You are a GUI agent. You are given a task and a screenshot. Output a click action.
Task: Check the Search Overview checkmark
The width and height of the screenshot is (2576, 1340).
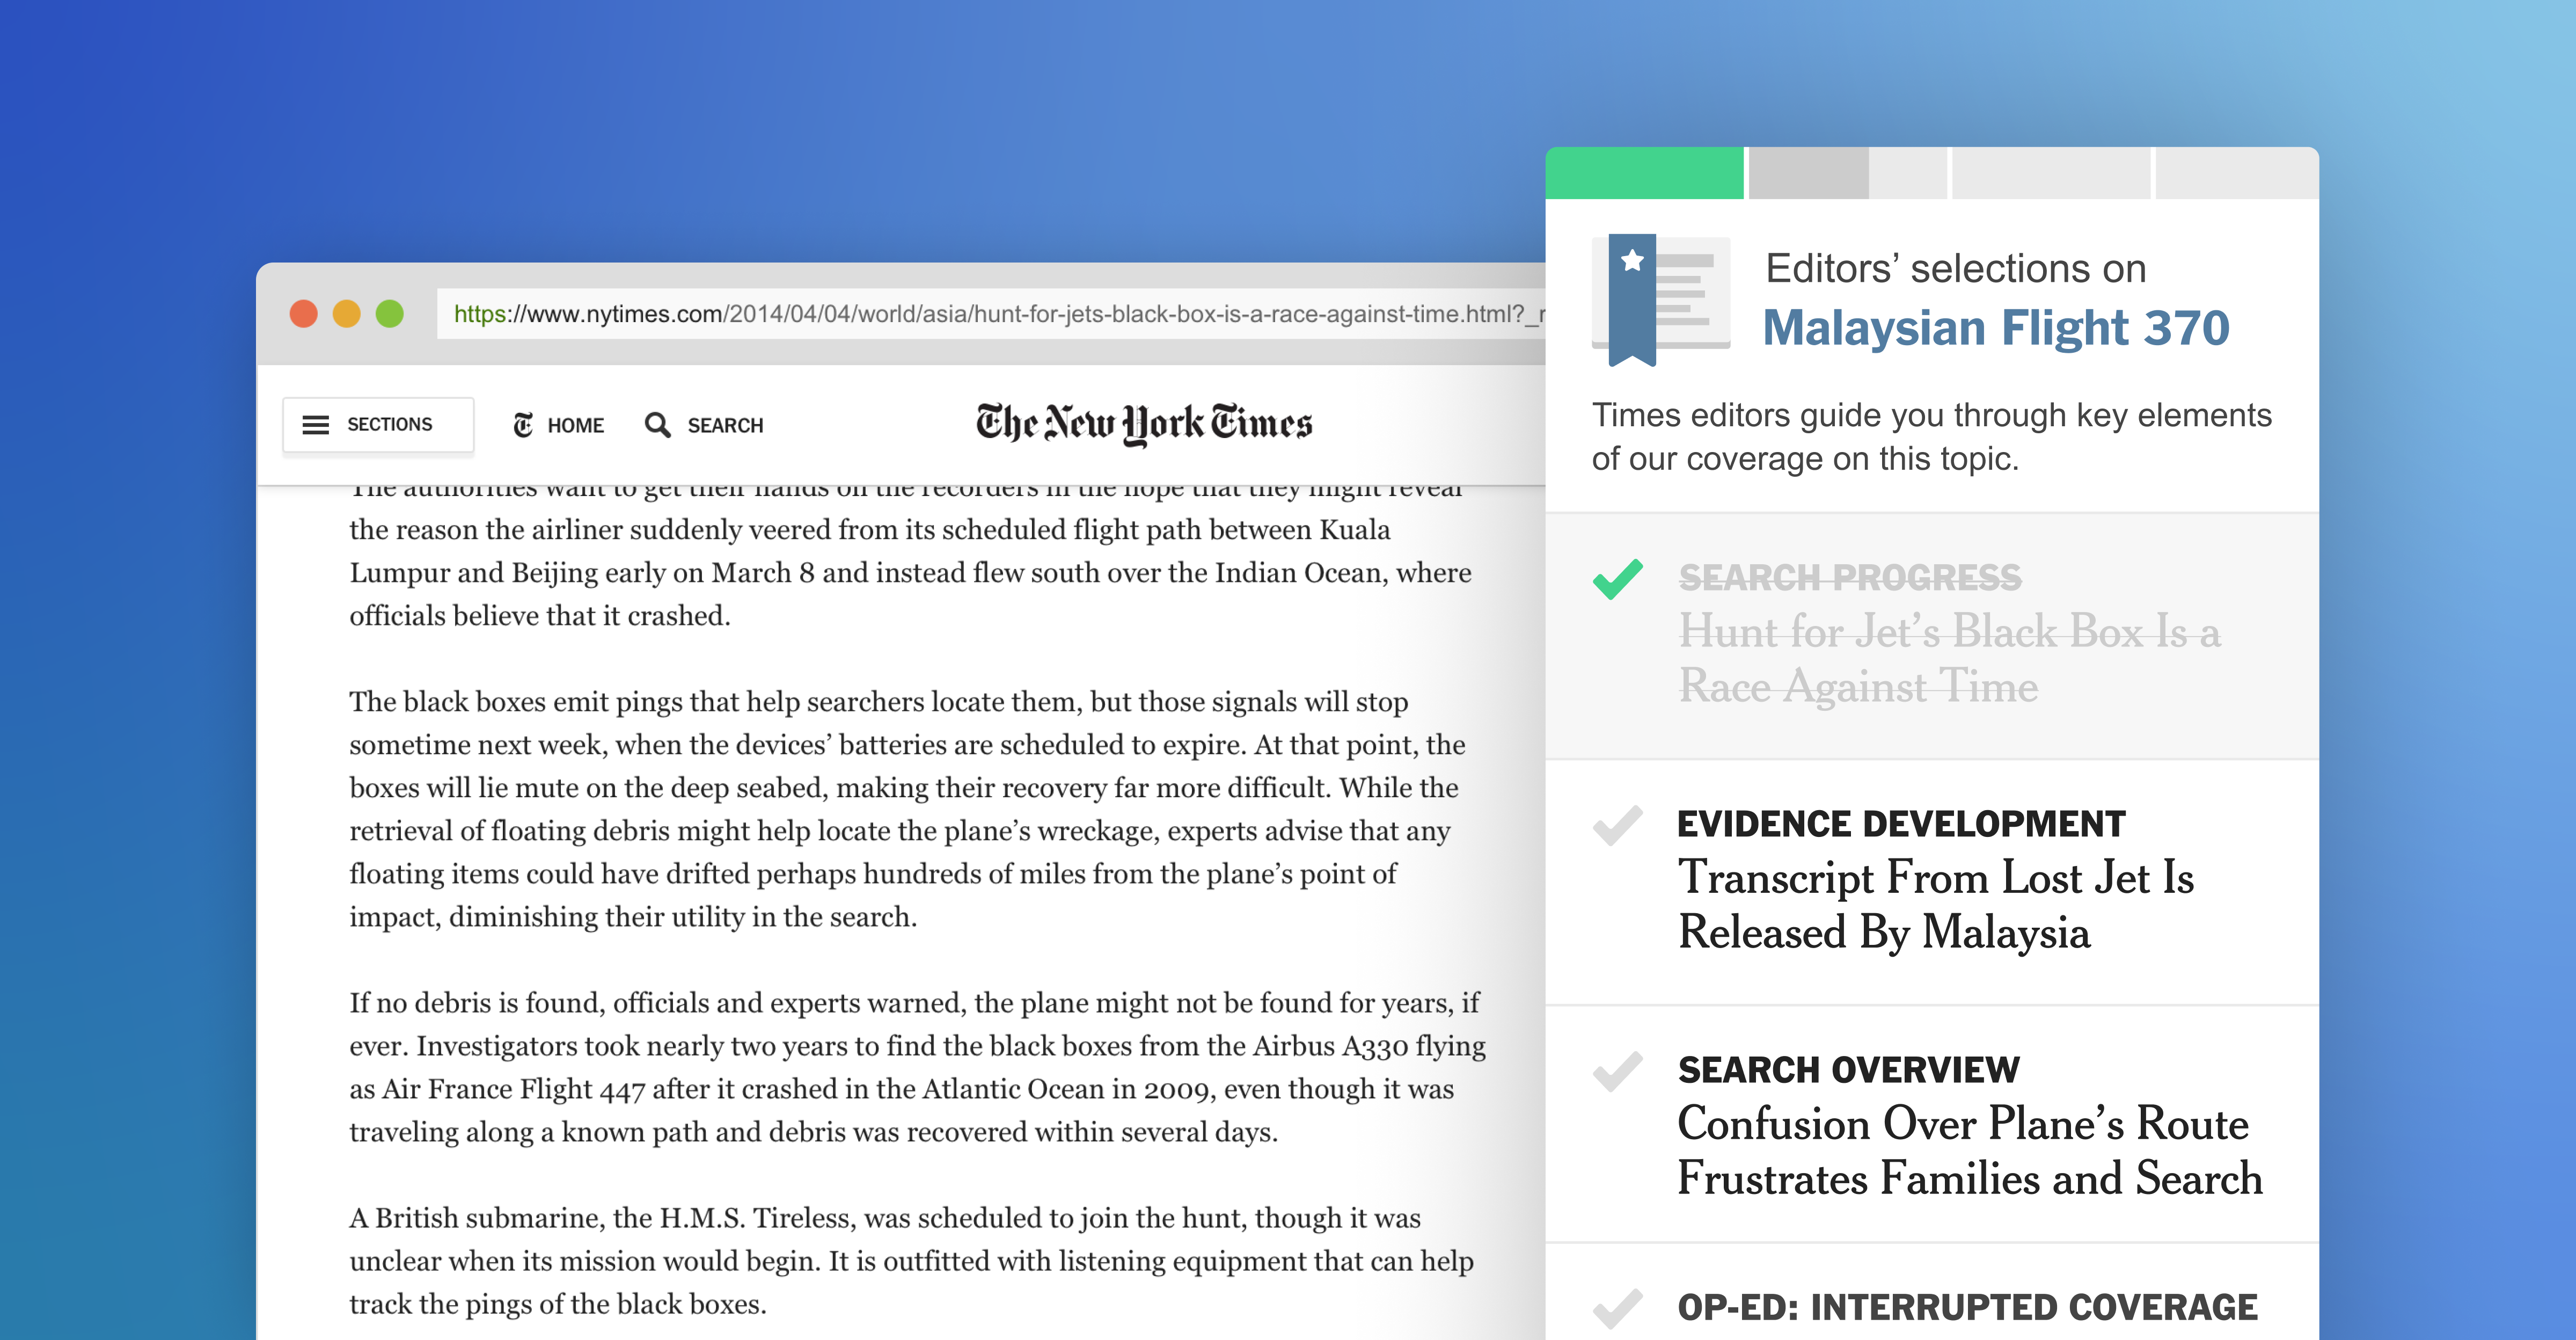coord(1617,1071)
